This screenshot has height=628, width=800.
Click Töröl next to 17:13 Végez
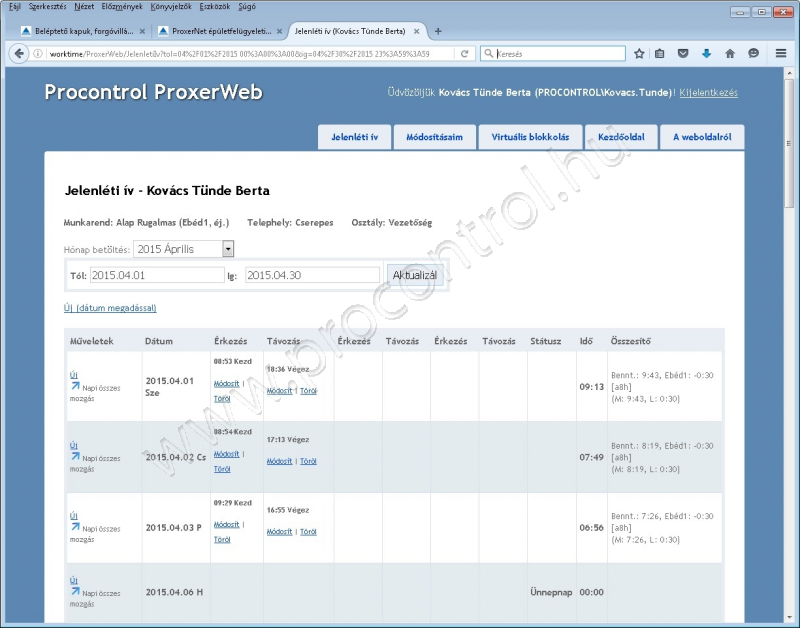point(308,461)
